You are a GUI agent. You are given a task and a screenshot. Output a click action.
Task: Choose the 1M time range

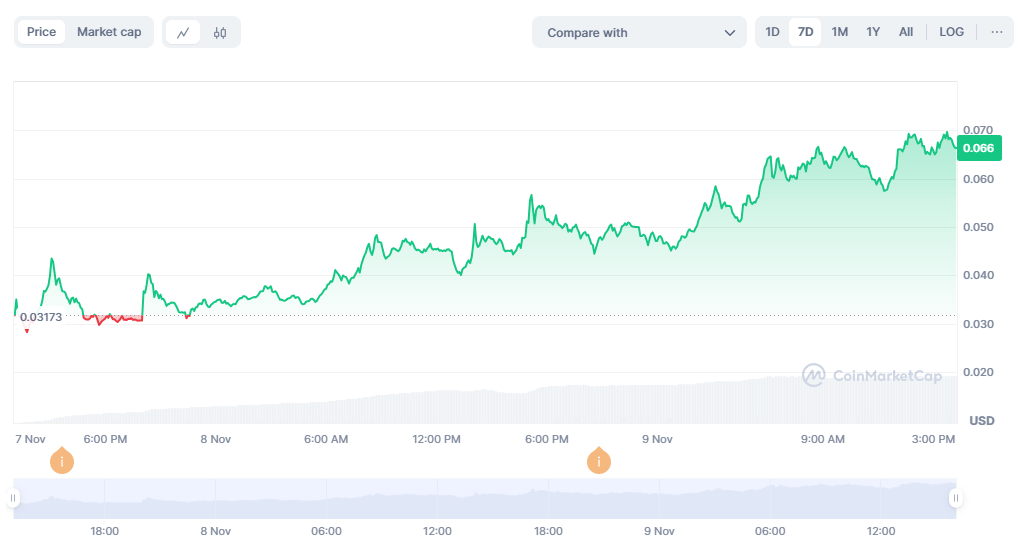coord(839,32)
